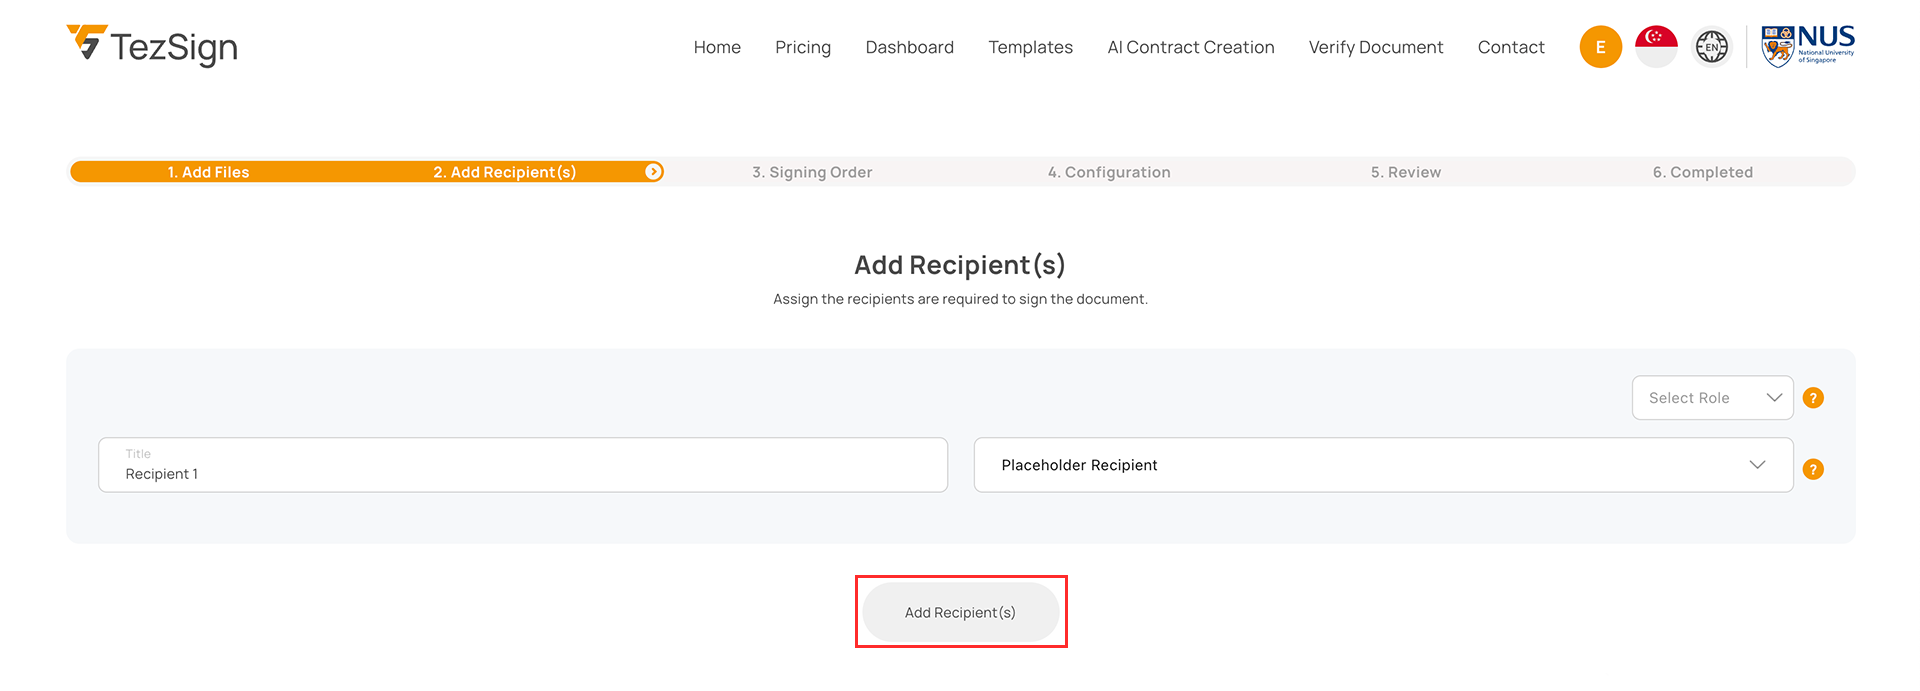Click help icon beside Placeholder Recipient
Viewport: 1920px width, 691px height.
tap(1813, 469)
